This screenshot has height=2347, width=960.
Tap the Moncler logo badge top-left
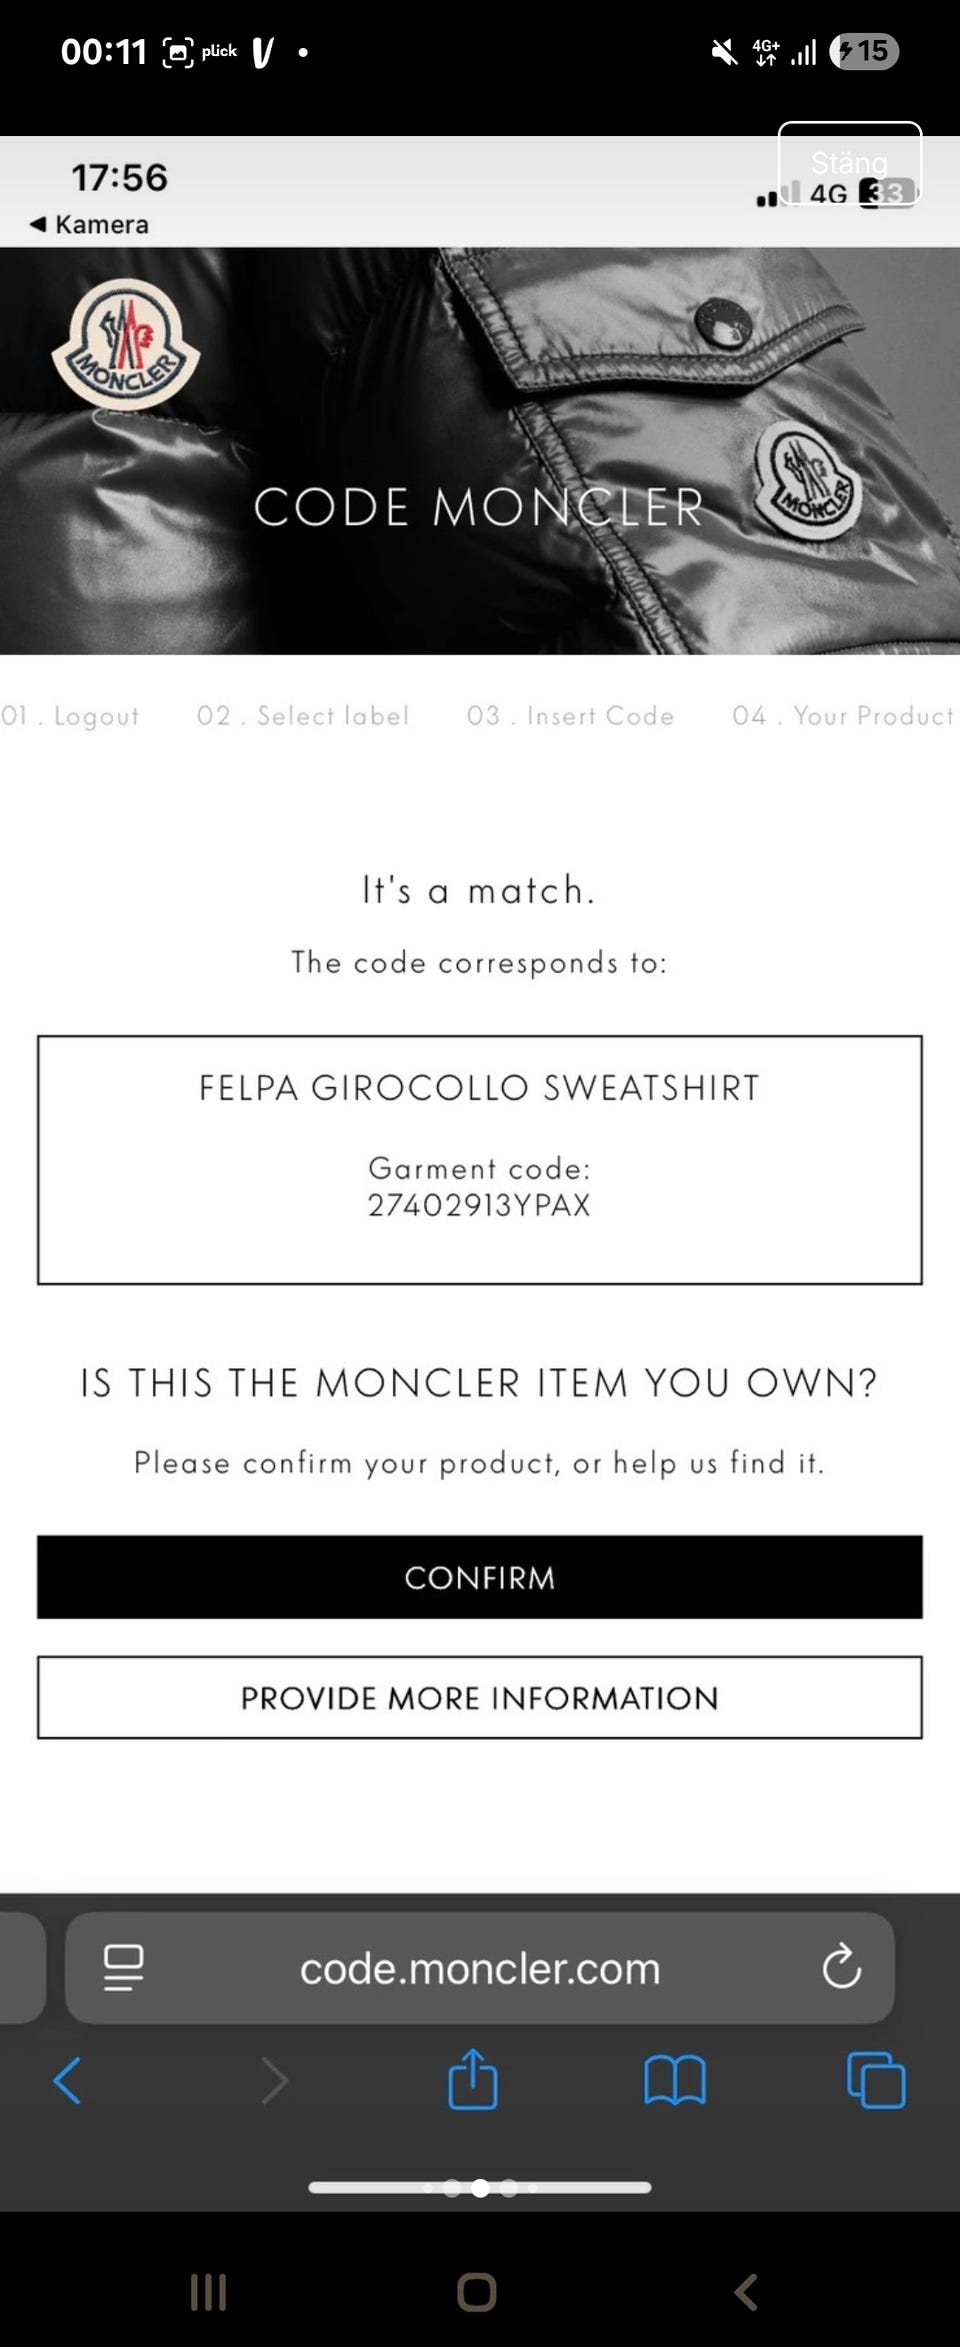(x=125, y=345)
